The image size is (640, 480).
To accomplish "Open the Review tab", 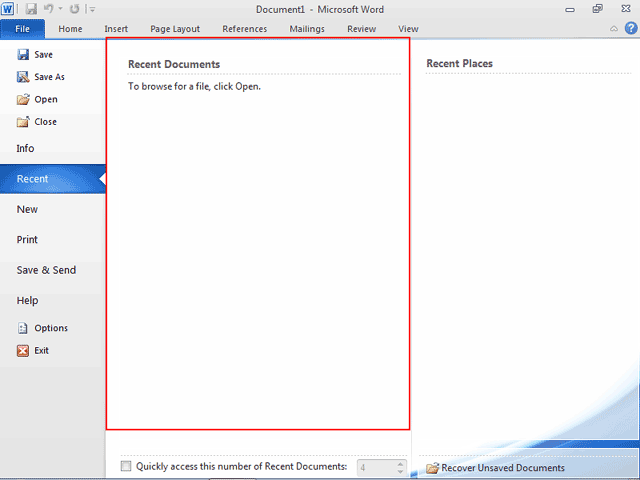I will [x=362, y=29].
